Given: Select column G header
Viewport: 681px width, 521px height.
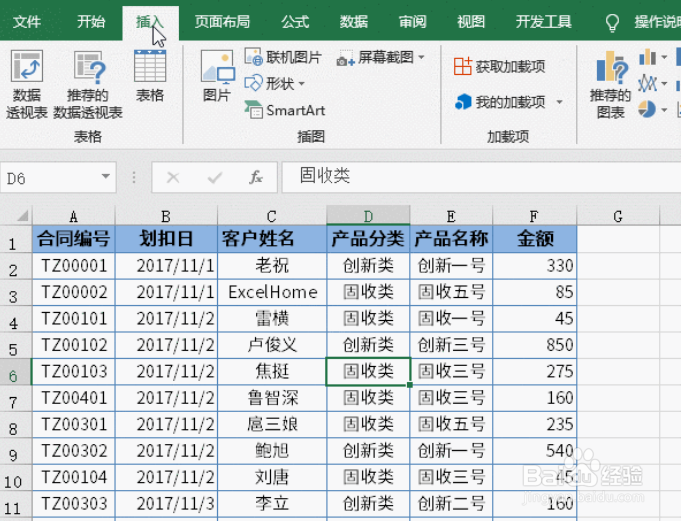Looking at the screenshot, I should (618, 216).
